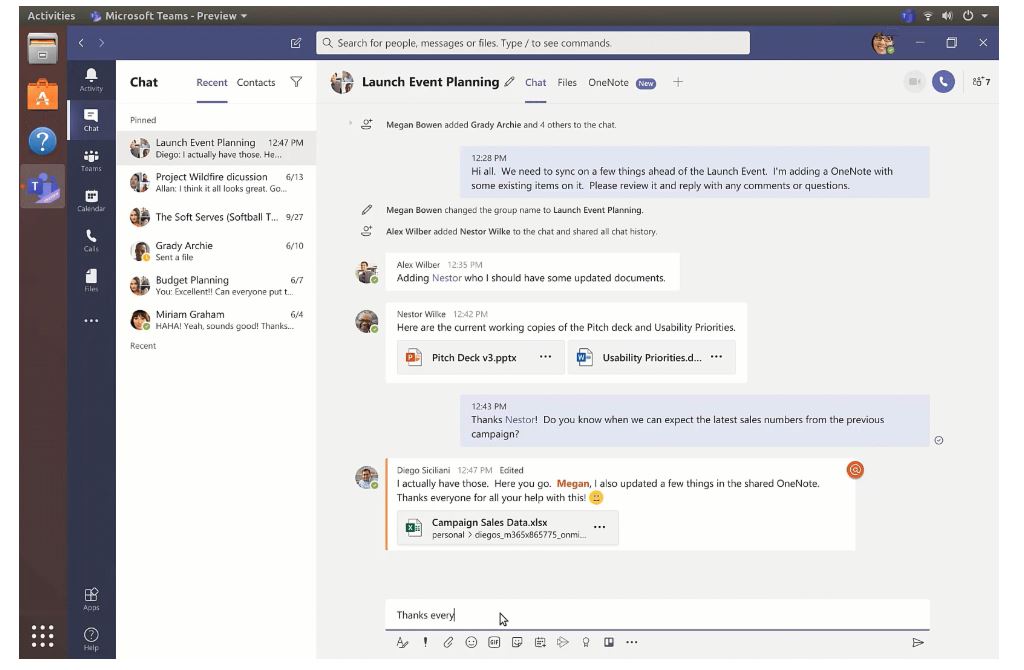This screenshot has height=670, width=1024.
Task: Open system menu arrow in top bar
Action: click(984, 16)
